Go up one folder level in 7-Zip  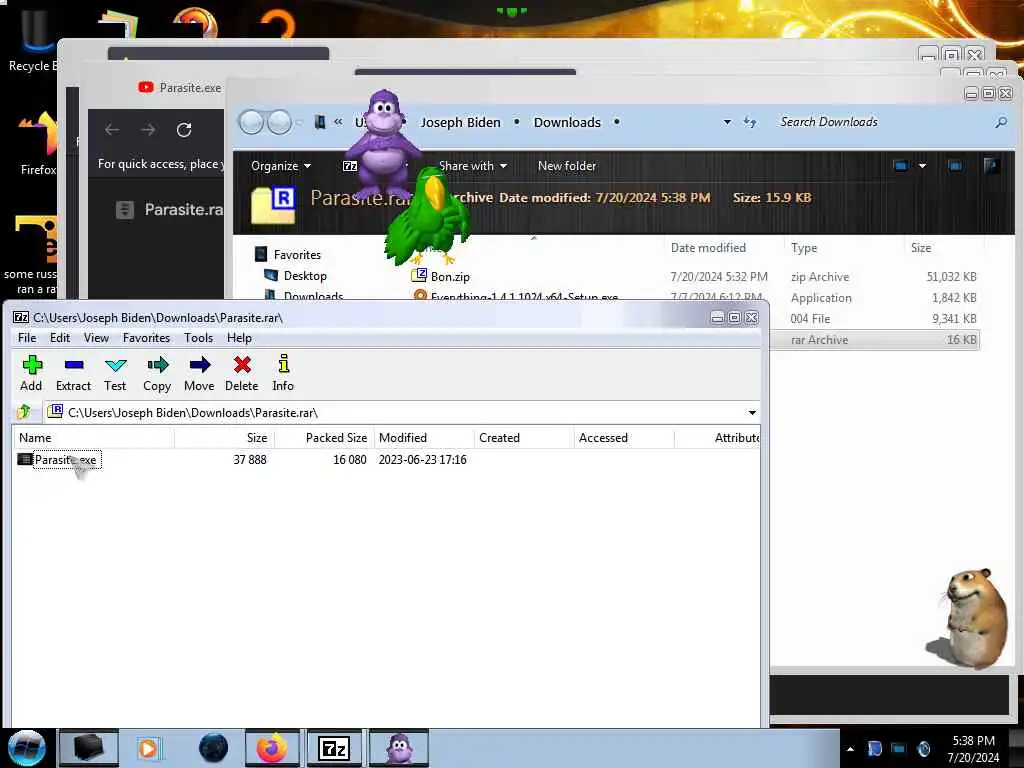24,412
